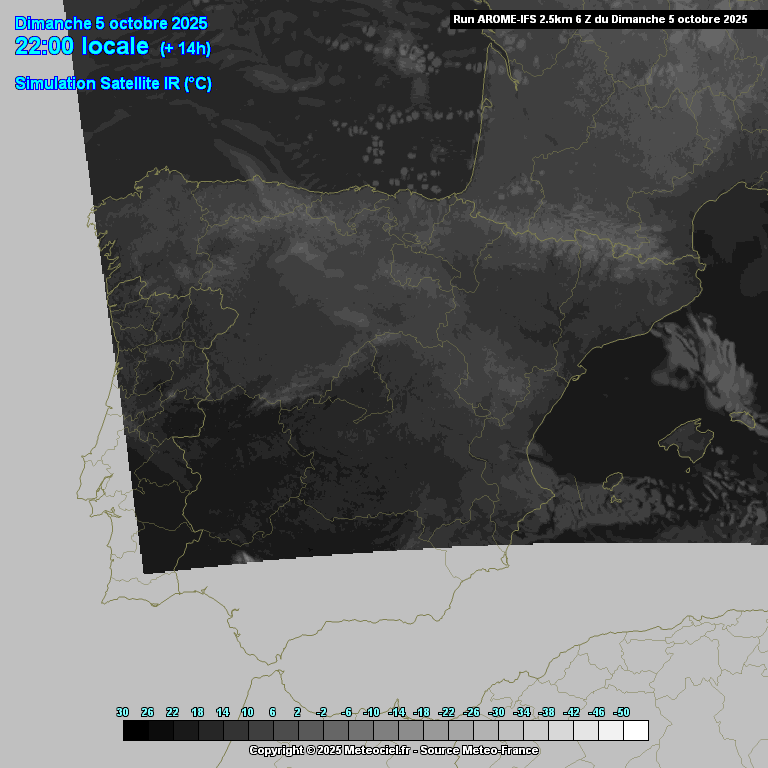Click the '22:00 locale' time label
Viewport: 768px width, 768px height.
tap(82, 47)
